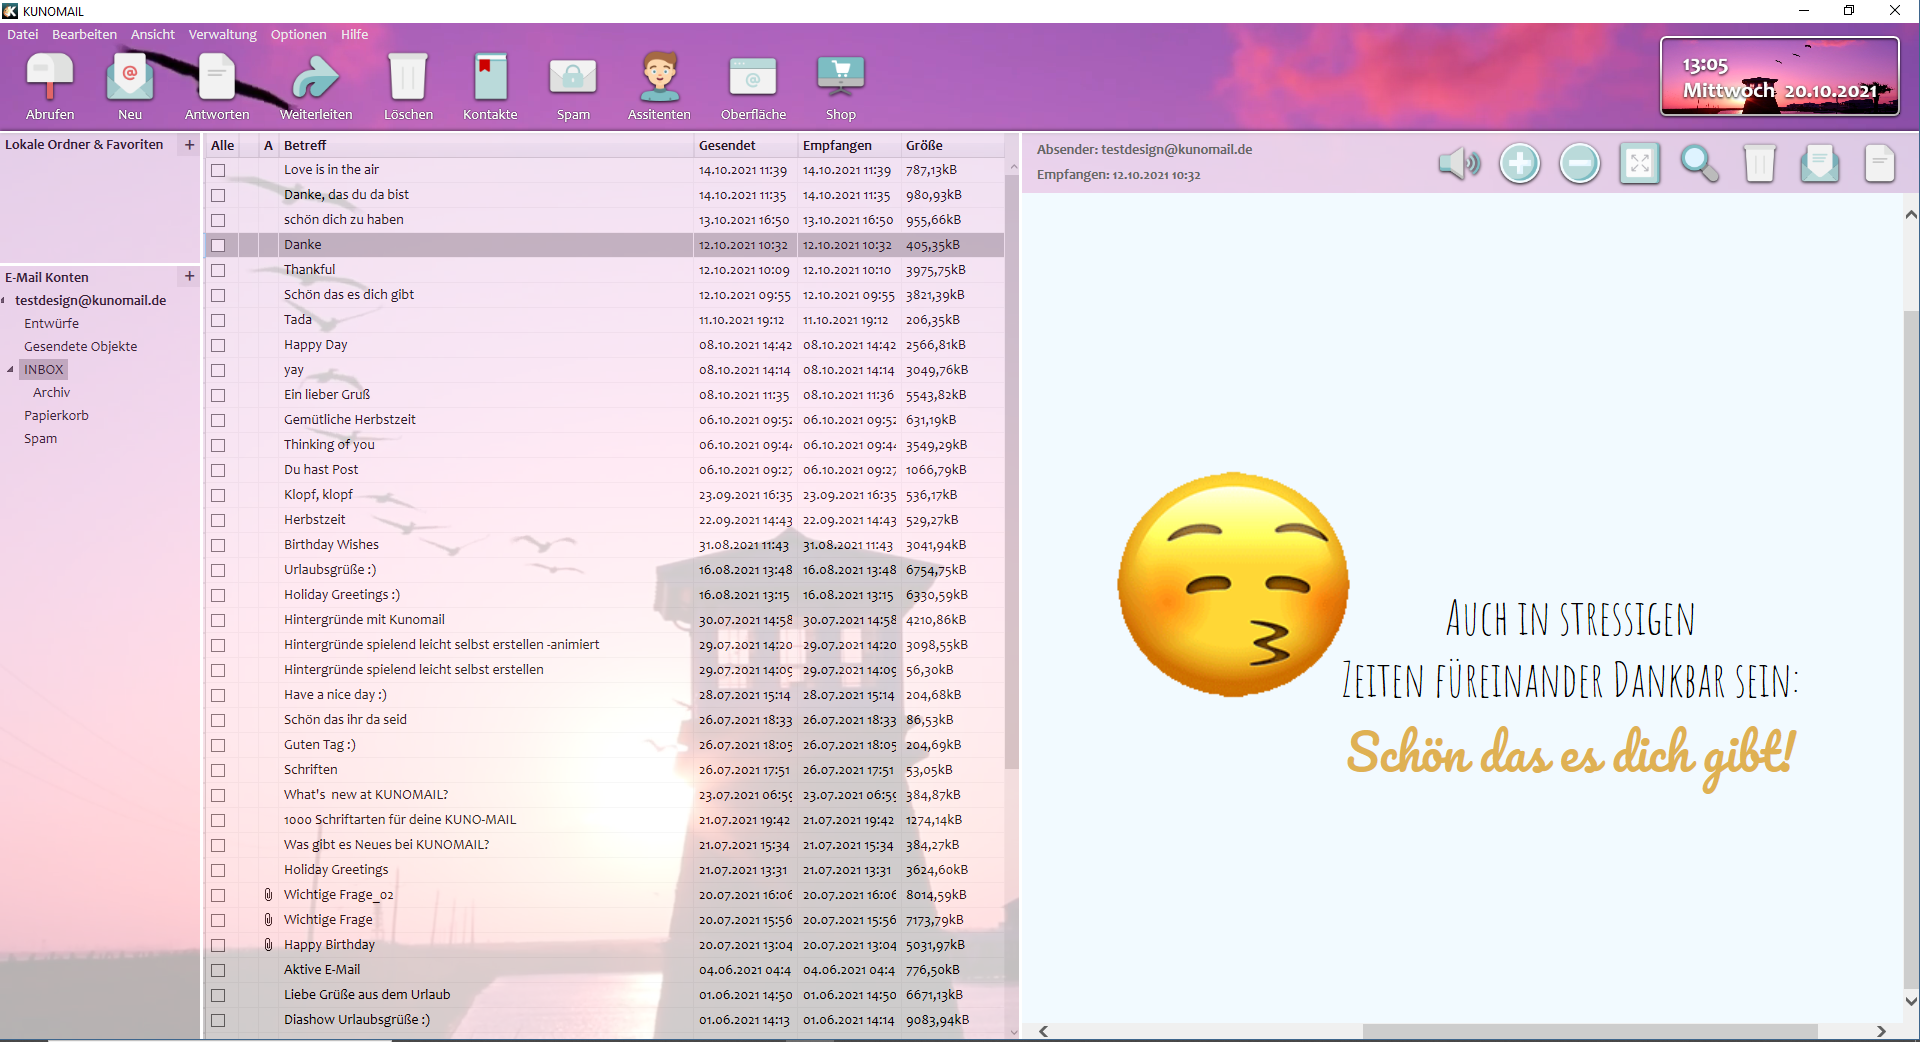1920x1042 pixels.
Task: Click attachment icon of Wichtige Frage_02
Action: coord(268,895)
